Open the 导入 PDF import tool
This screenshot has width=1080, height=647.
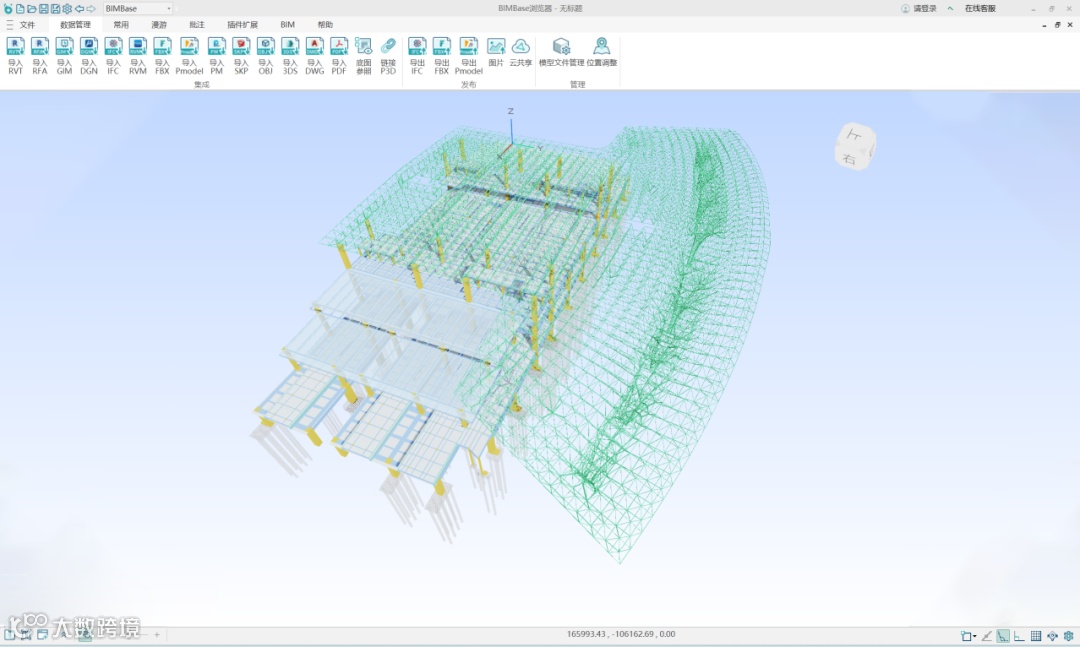(339, 56)
